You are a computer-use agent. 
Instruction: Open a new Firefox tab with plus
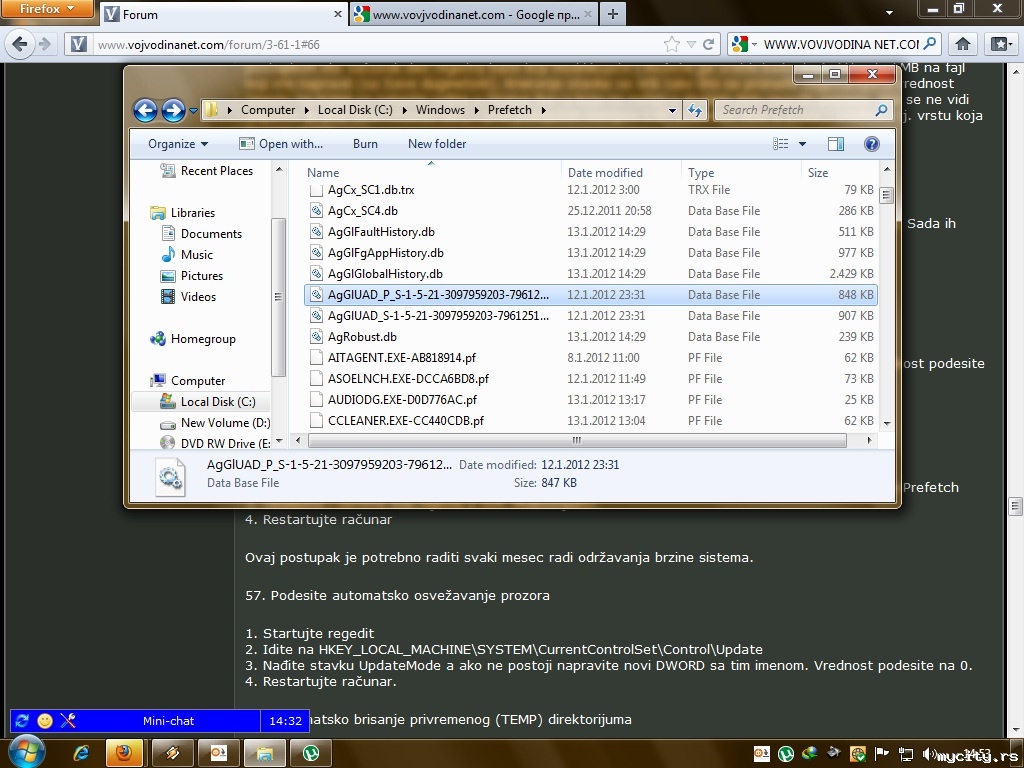point(613,14)
